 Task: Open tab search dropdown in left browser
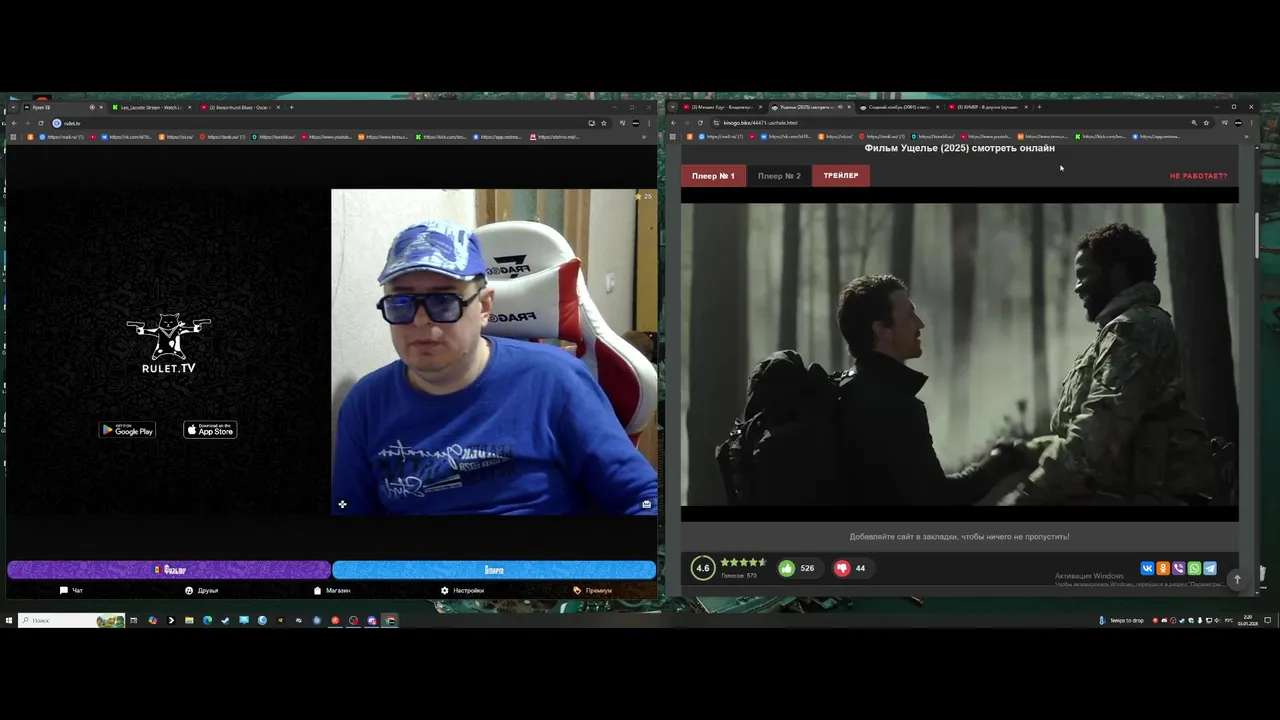coord(12,107)
